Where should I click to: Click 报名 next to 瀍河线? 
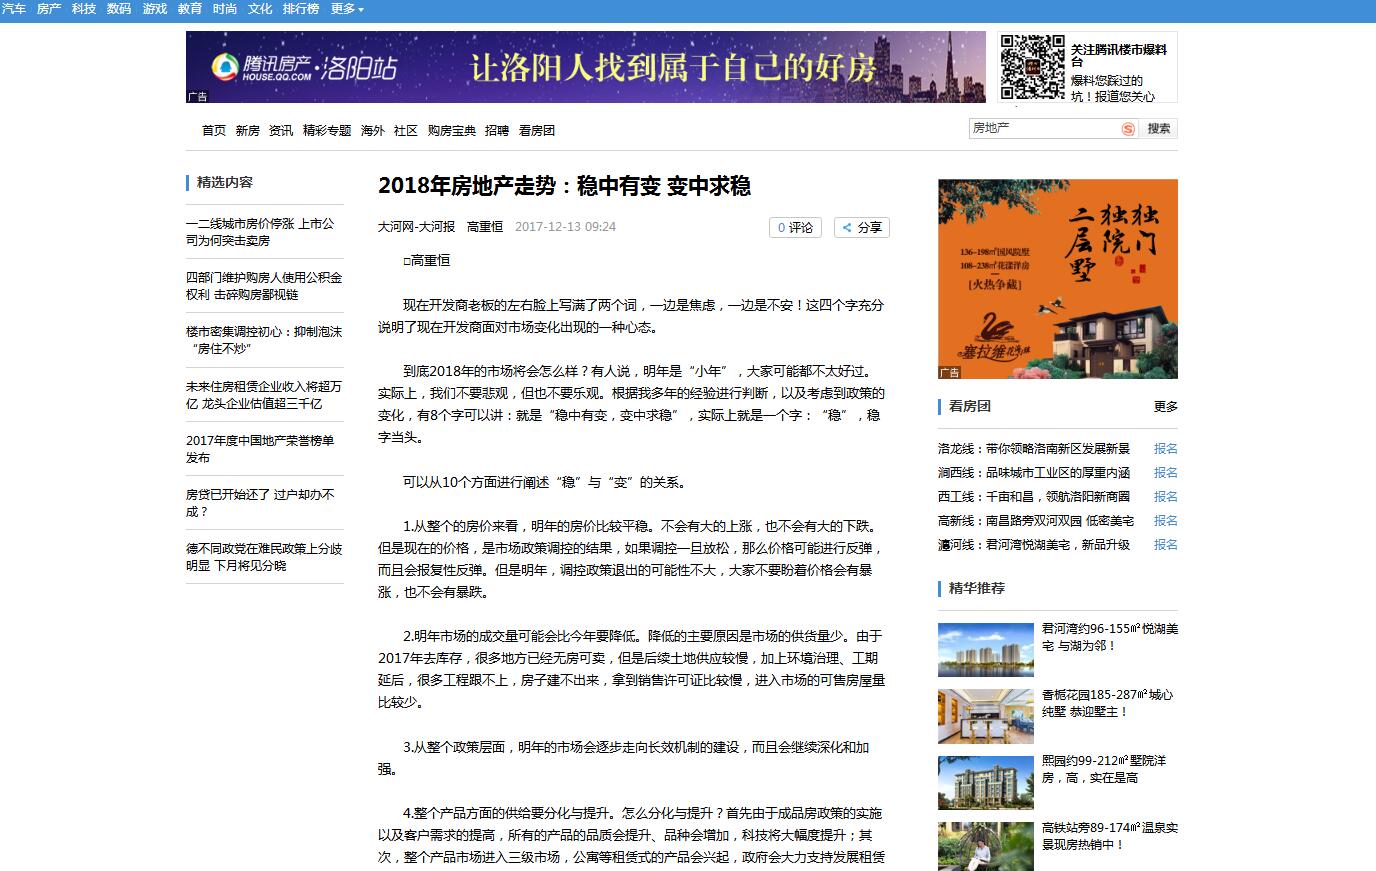[1165, 544]
